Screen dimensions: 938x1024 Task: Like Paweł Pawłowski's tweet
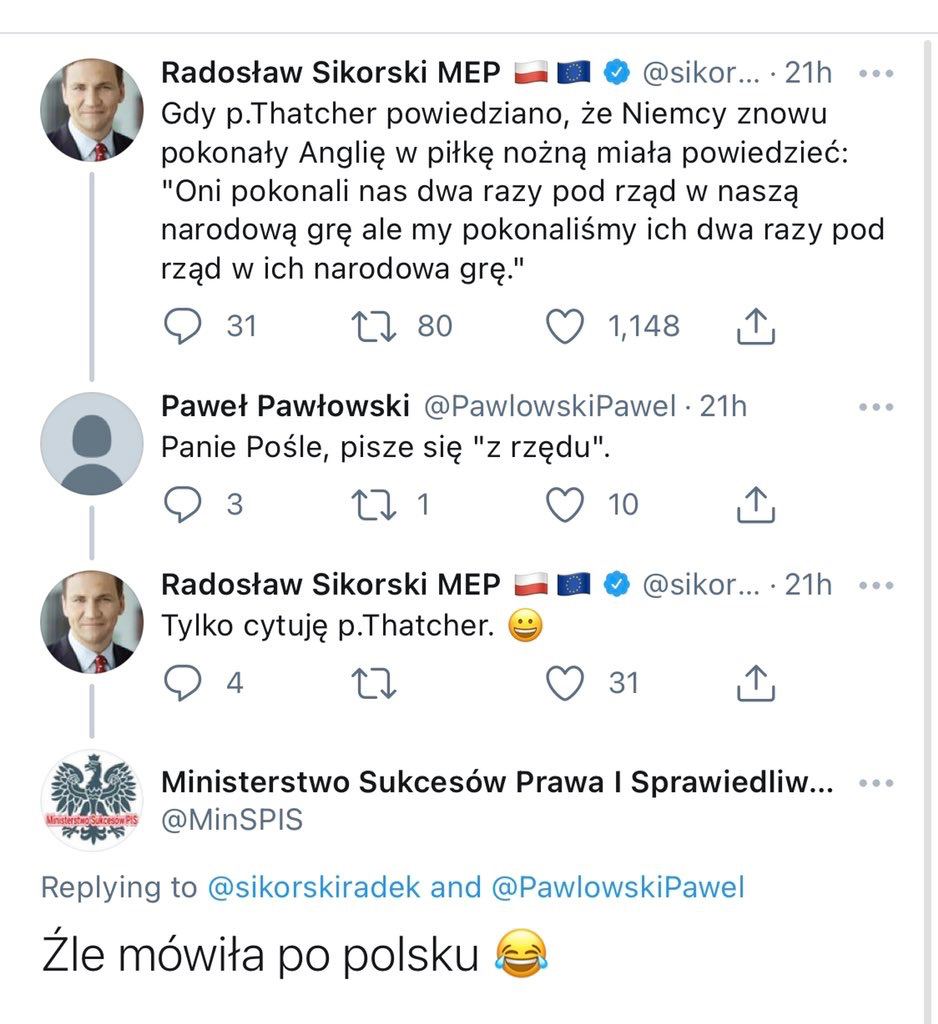click(566, 505)
